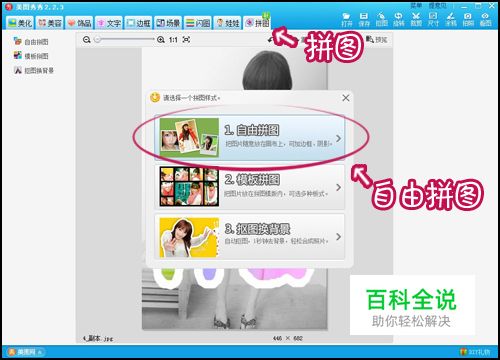This screenshot has width=500, height=360.
Task: Click the arrow chevron on 自由拼图 row
Action: point(339,138)
